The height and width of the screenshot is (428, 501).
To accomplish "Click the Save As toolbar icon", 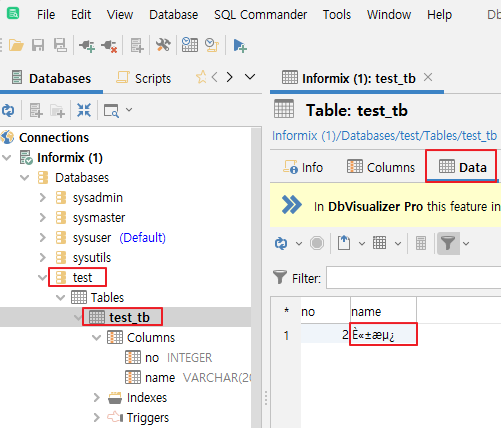I will pos(60,45).
